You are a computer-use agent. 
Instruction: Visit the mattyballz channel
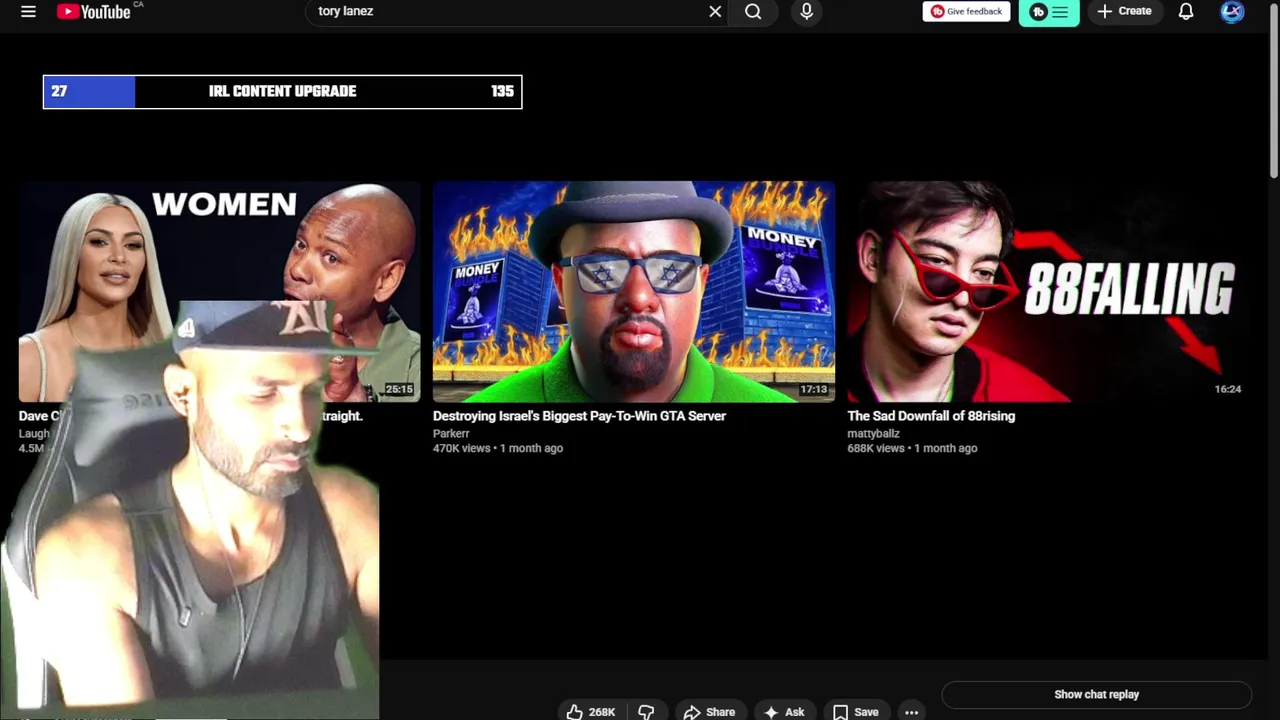point(873,433)
